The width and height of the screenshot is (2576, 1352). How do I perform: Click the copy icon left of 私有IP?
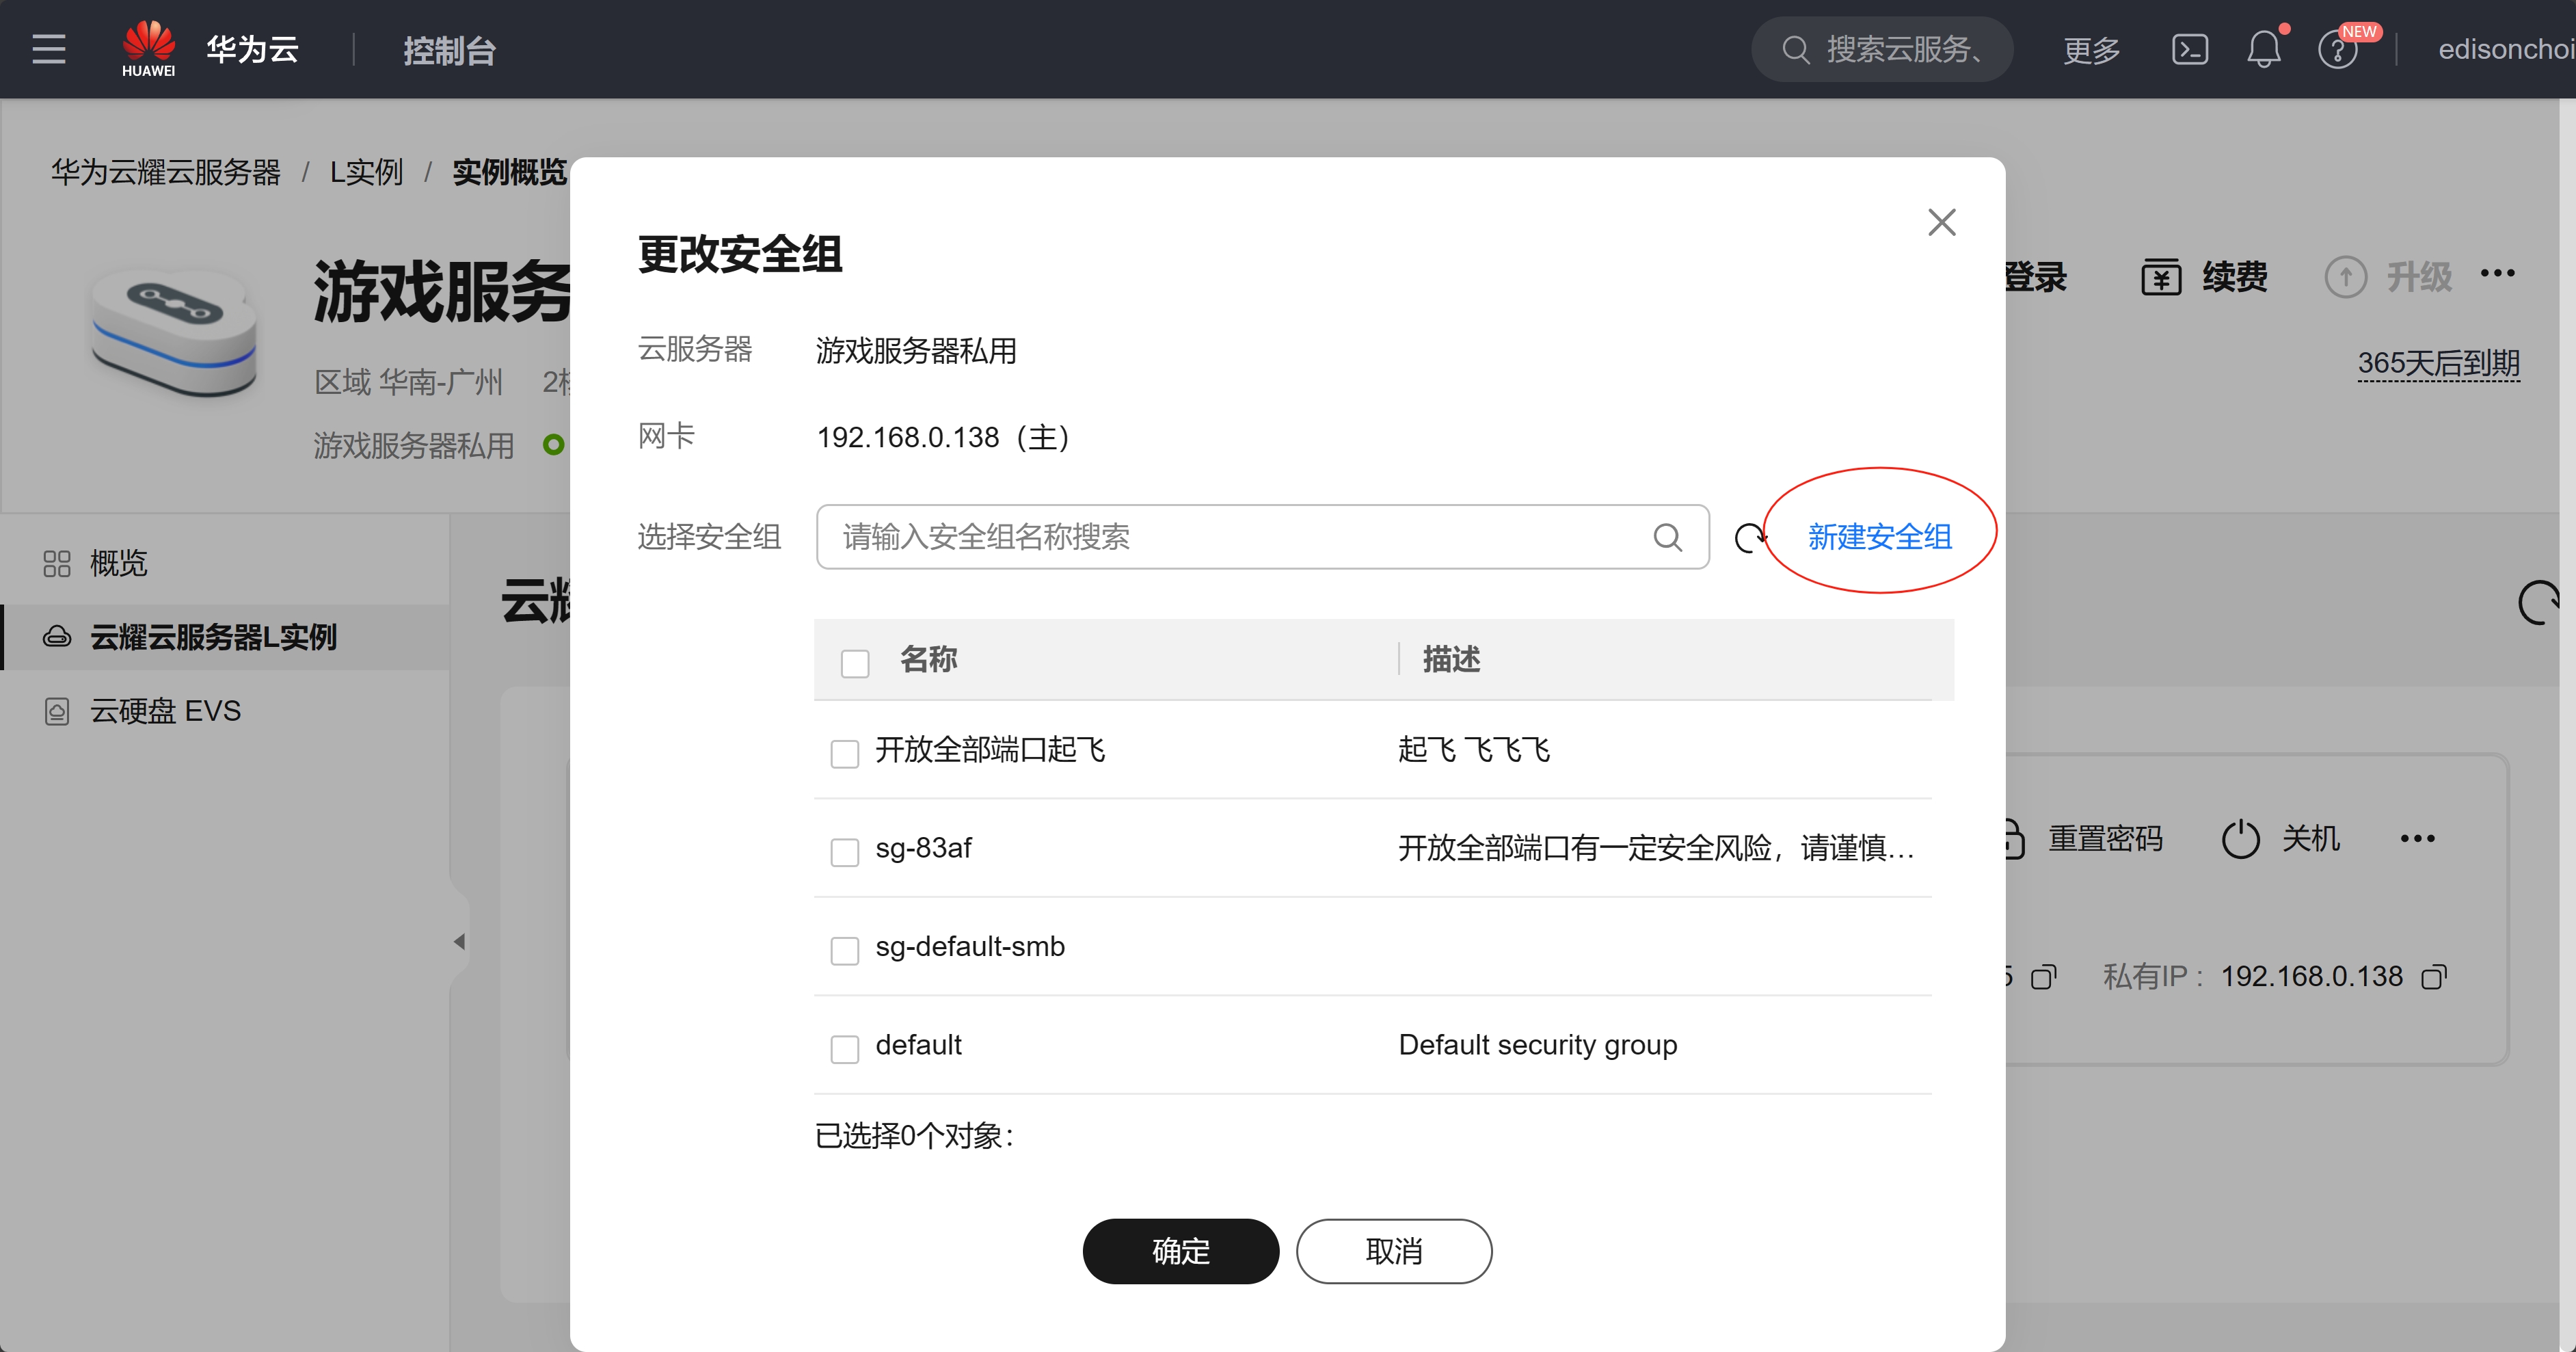(2044, 977)
